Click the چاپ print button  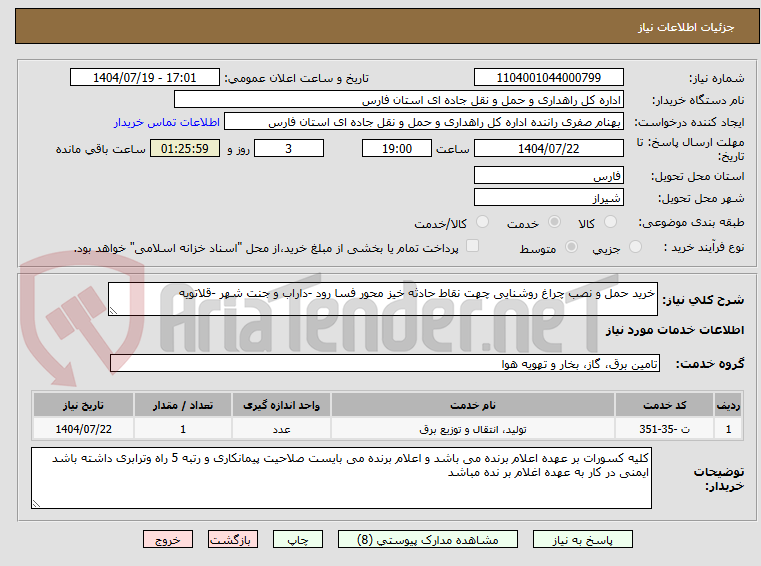point(298,539)
